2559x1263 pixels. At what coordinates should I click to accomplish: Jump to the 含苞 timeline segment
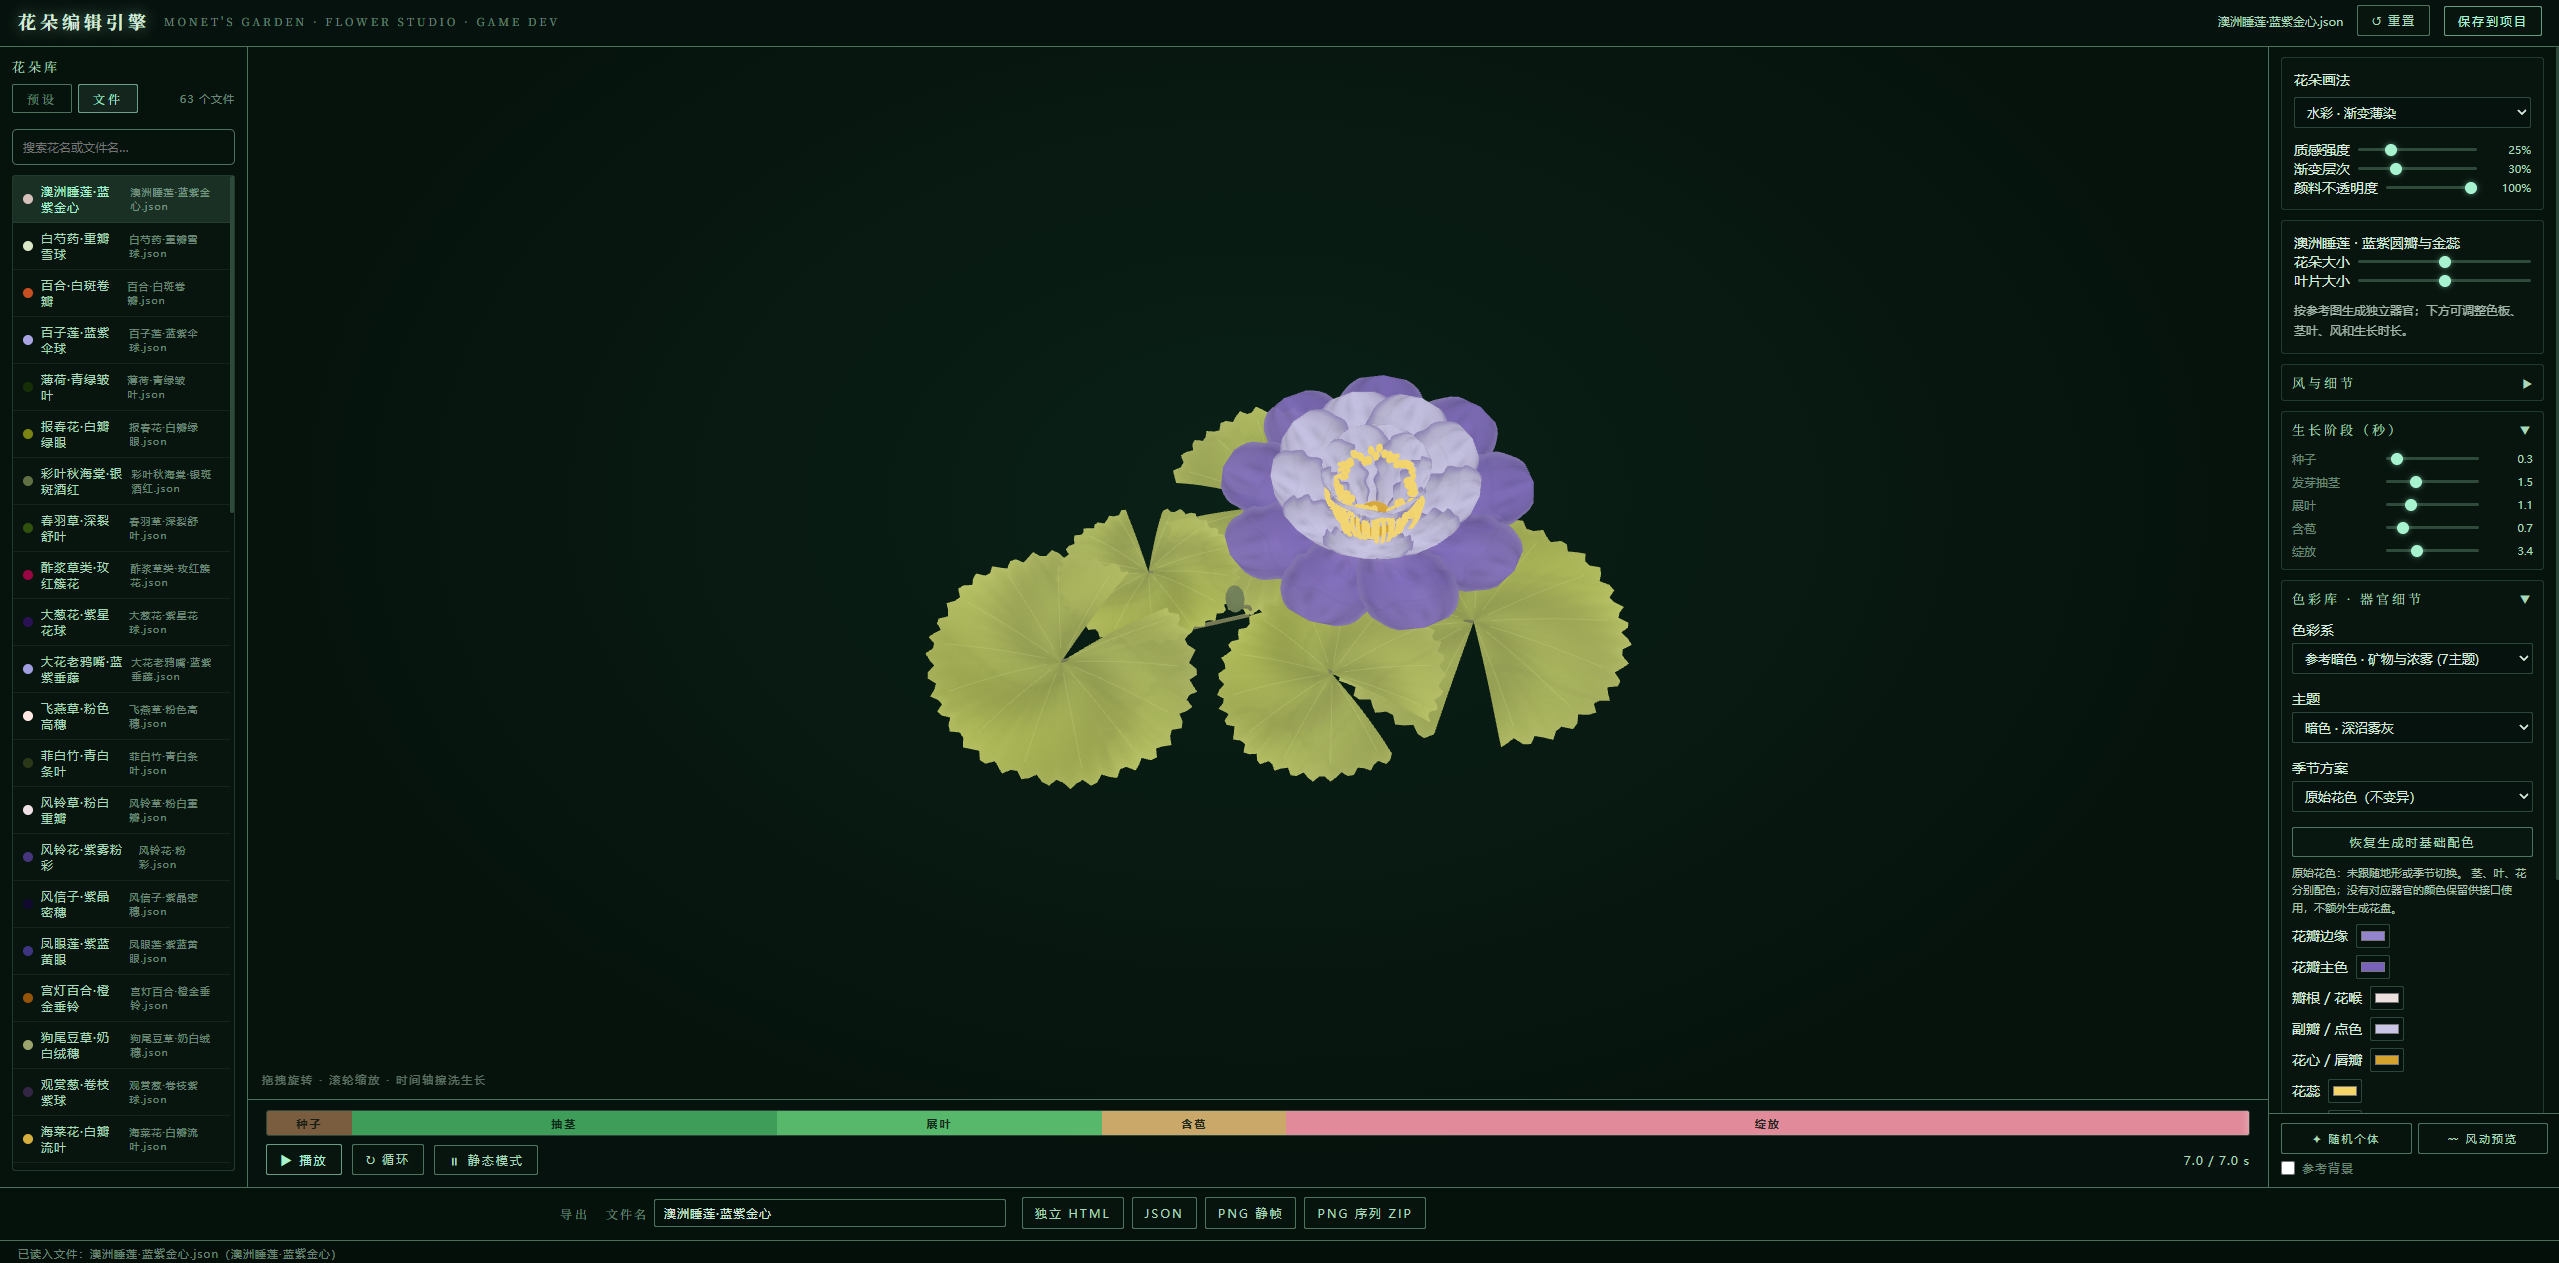pyautogui.click(x=1193, y=1124)
